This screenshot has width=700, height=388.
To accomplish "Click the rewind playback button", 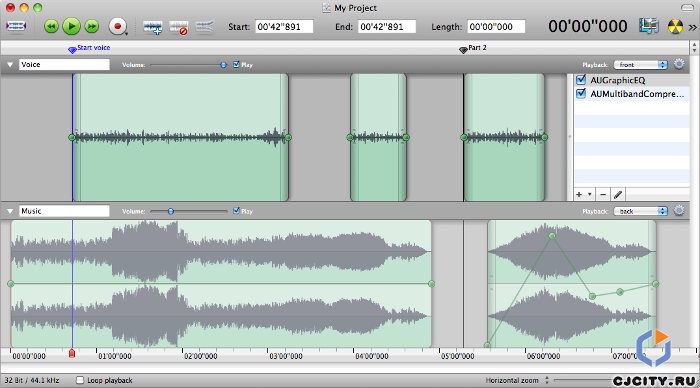I will pyautogui.click(x=51, y=27).
